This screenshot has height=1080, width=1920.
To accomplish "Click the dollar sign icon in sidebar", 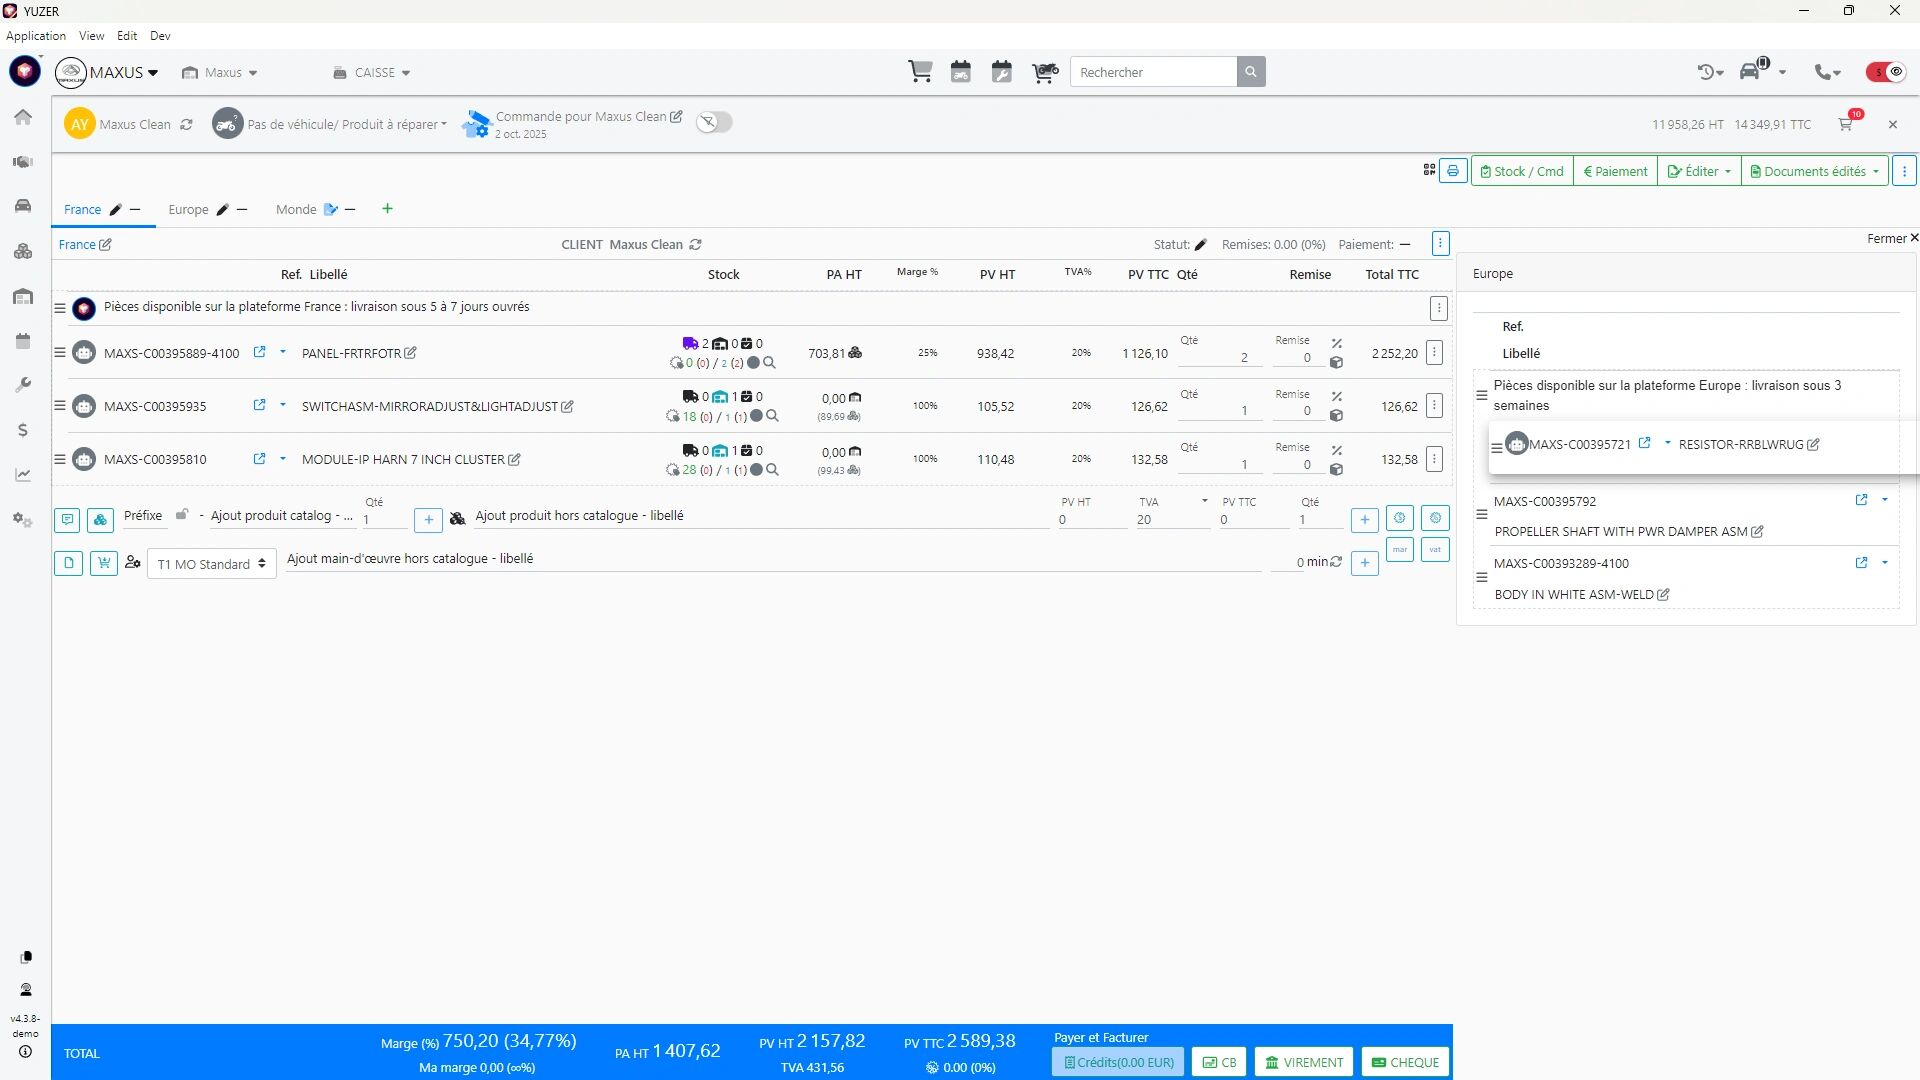I will (x=23, y=430).
